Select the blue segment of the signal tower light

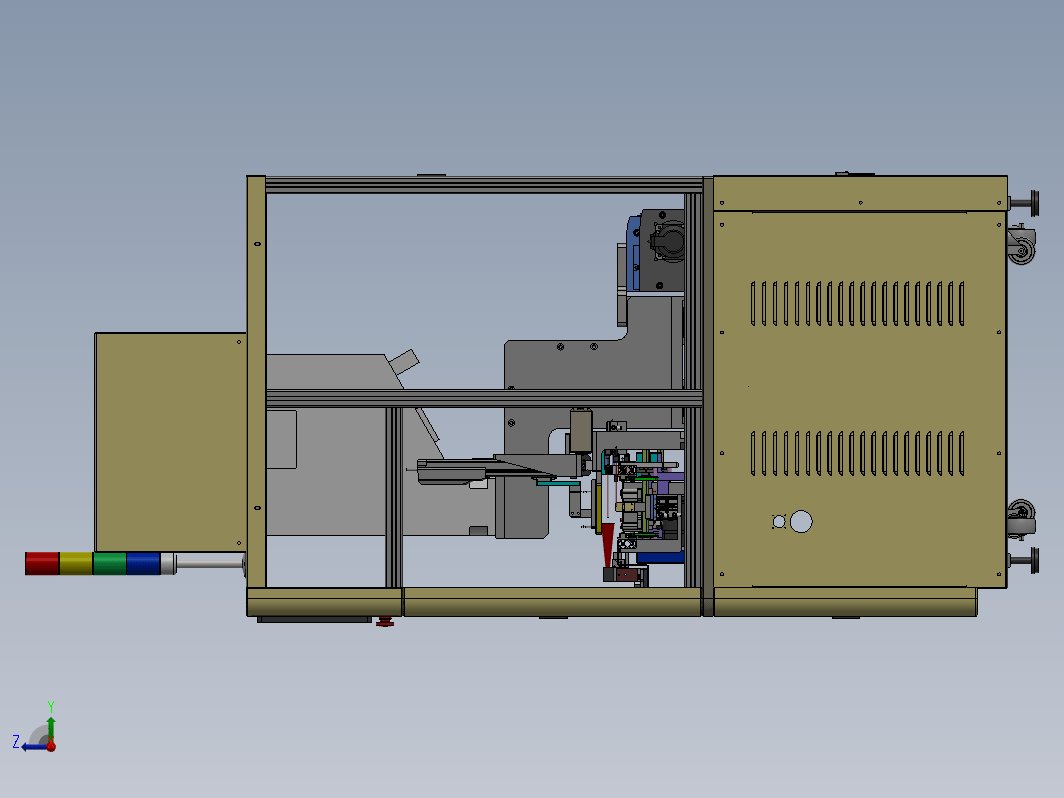143,563
